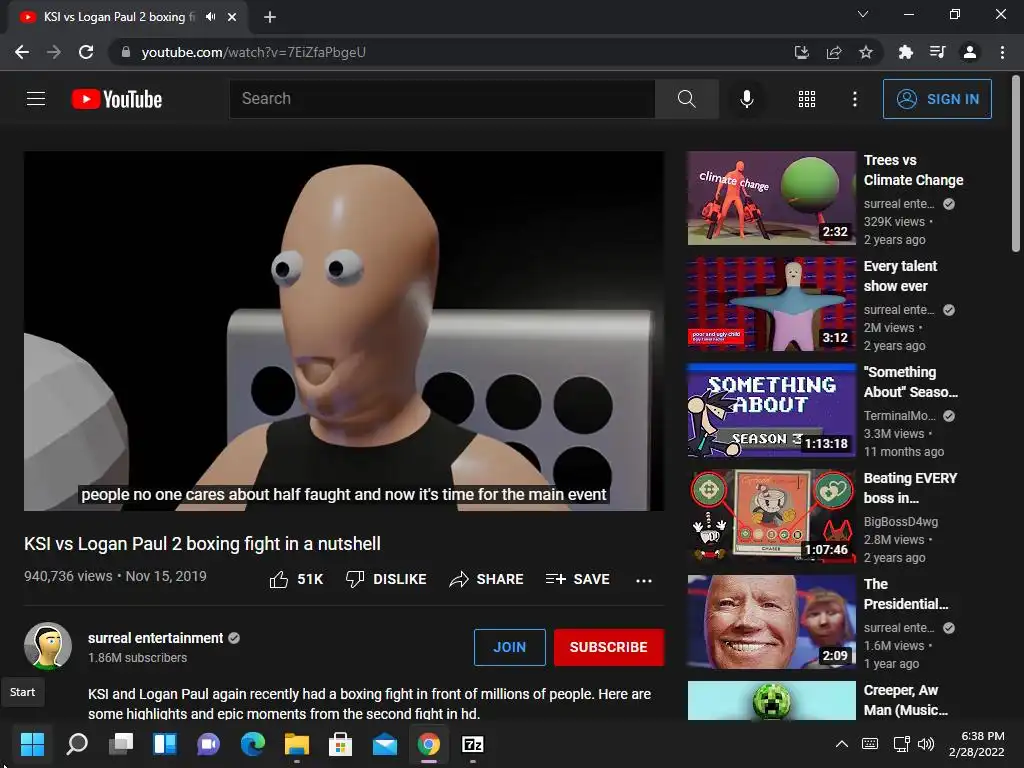1024x768 pixels.
Task: Open Windows Start menu
Action: coord(32,744)
